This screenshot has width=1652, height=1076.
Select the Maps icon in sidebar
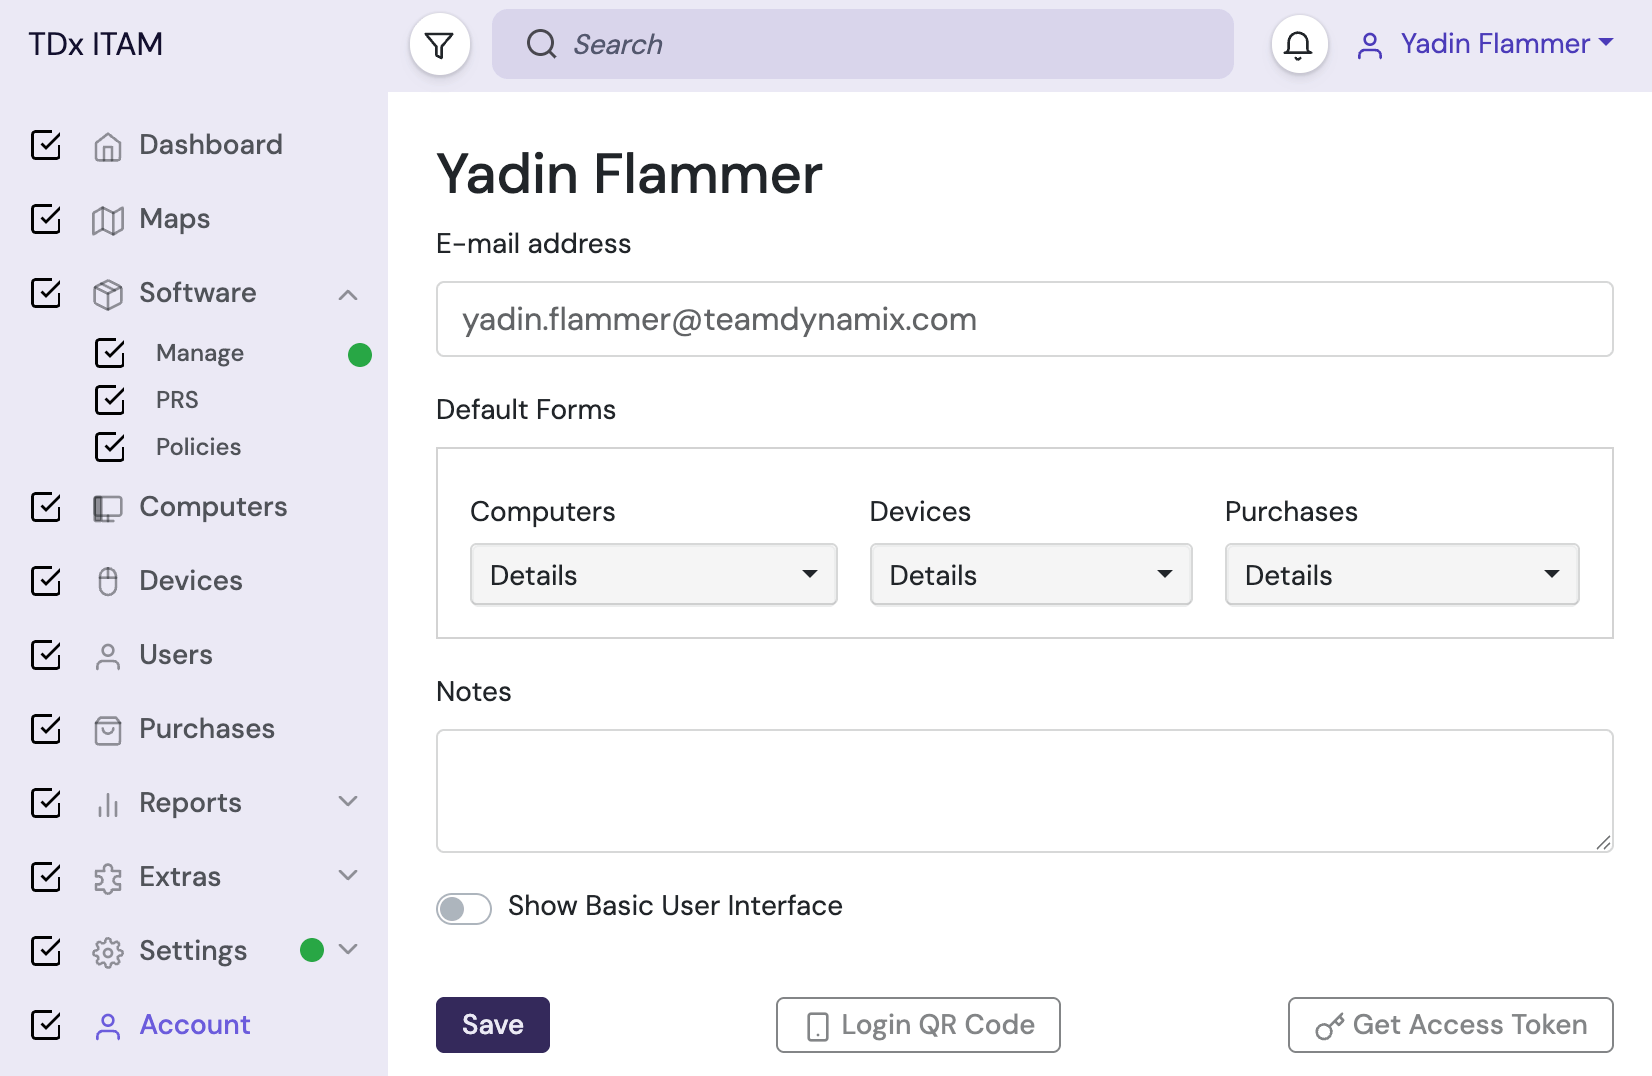coord(108,219)
